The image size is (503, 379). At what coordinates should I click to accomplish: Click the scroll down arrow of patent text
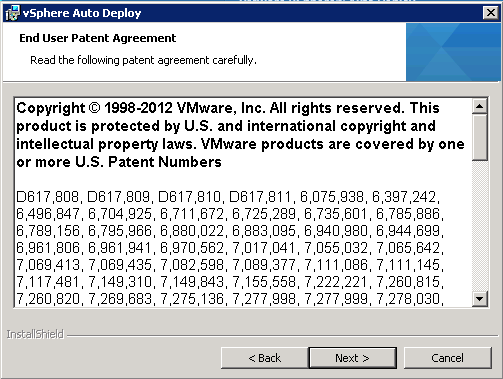pyautogui.click(x=480, y=298)
